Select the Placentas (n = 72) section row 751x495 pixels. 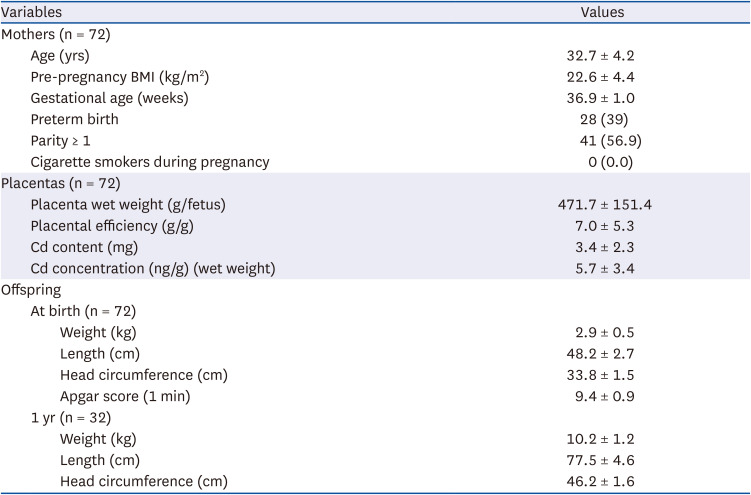coord(58,184)
